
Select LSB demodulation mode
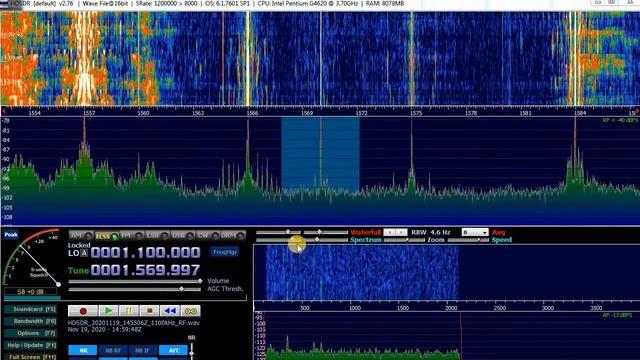(x=157, y=236)
